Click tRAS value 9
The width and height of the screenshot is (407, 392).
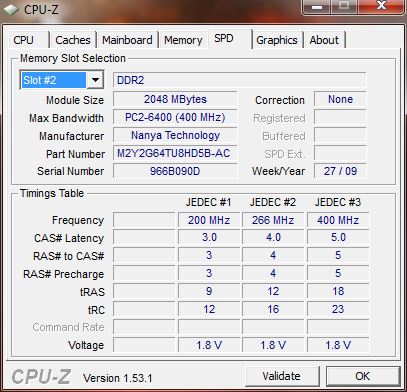pos(209,291)
